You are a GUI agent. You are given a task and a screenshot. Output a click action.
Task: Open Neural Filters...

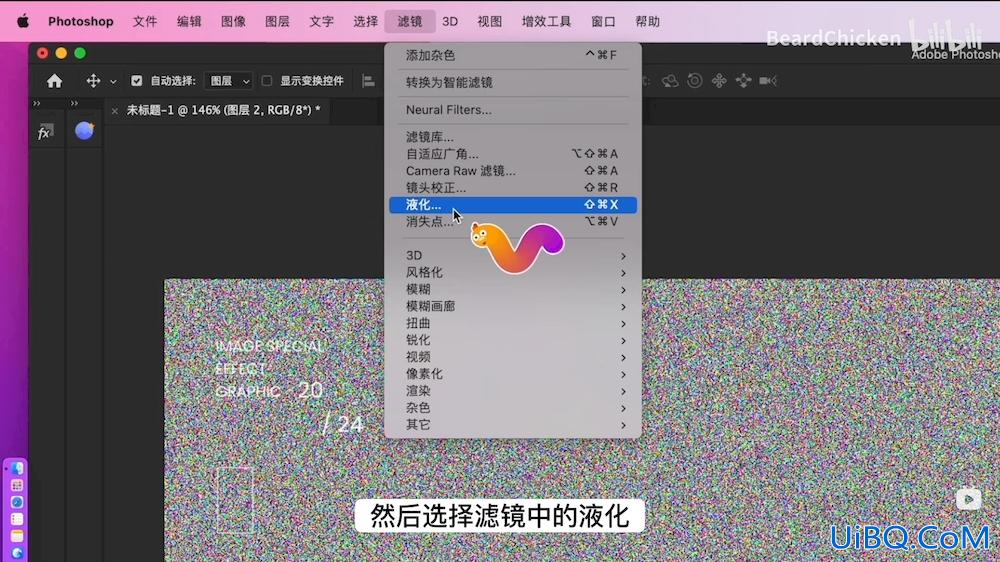[513, 110]
